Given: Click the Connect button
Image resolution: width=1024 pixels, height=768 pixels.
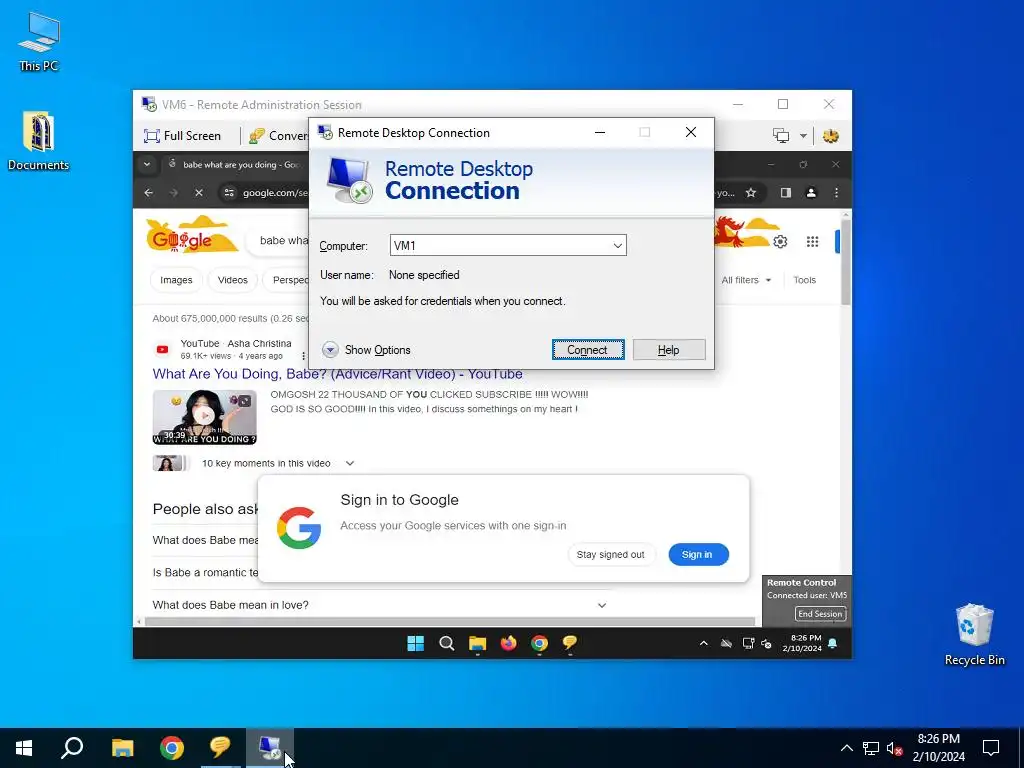Looking at the screenshot, I should point(588,349).
